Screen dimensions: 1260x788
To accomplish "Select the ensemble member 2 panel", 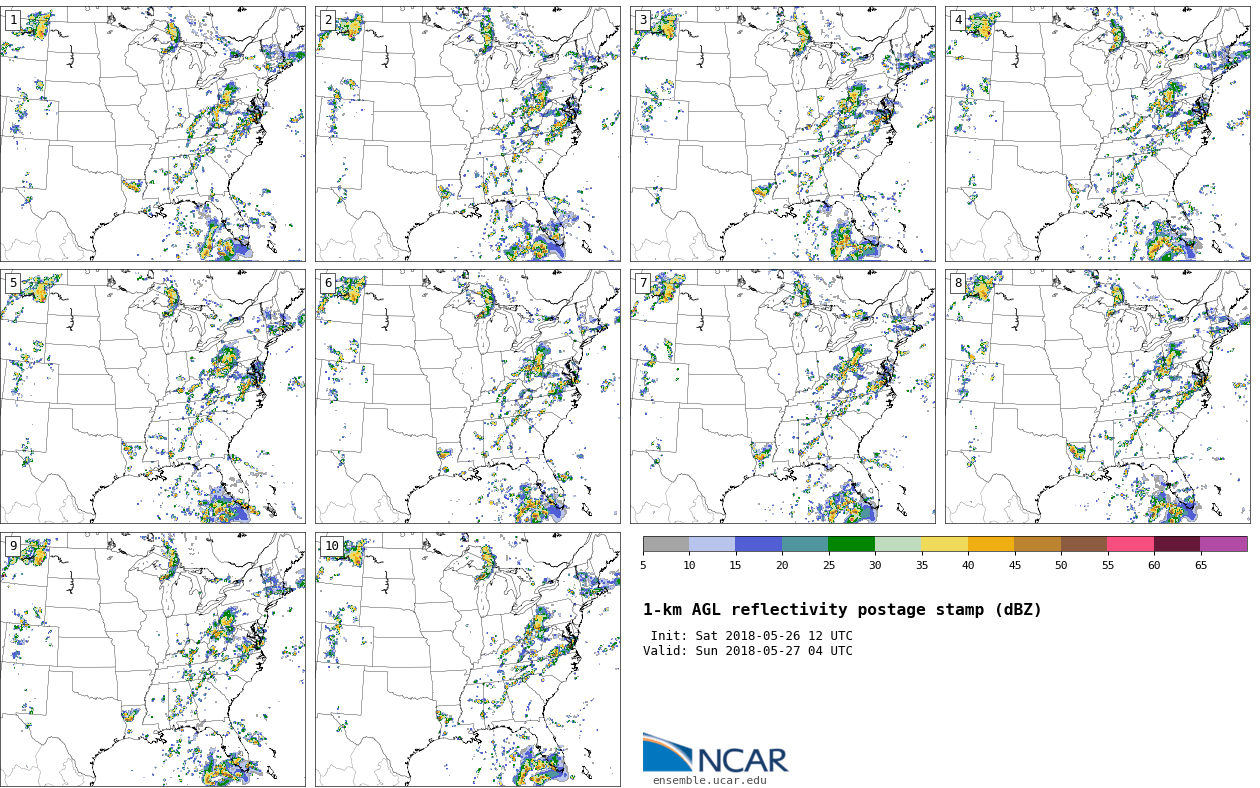I will tap(467, 134).
